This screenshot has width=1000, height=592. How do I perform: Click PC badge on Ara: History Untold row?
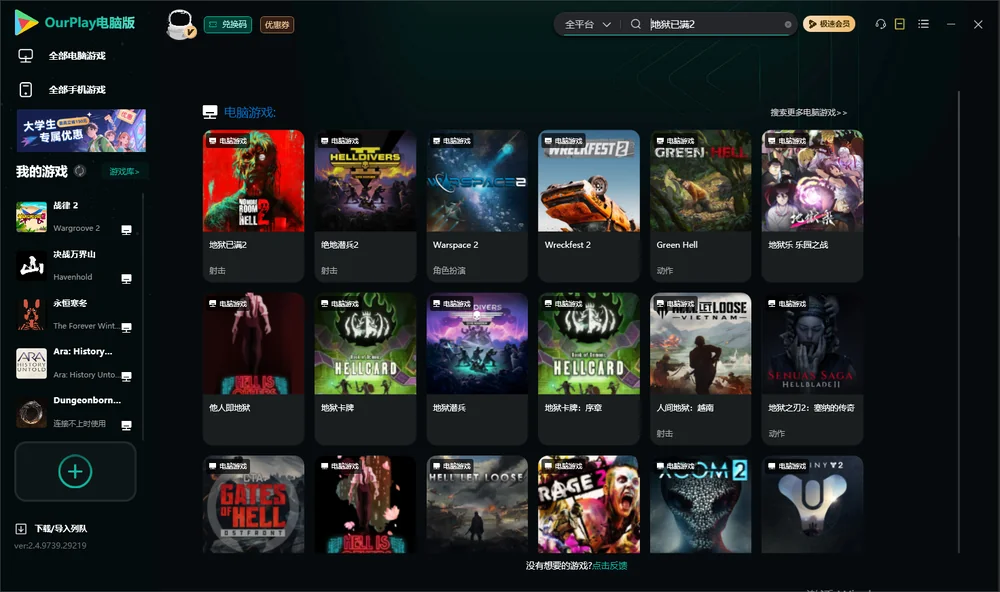126,376
